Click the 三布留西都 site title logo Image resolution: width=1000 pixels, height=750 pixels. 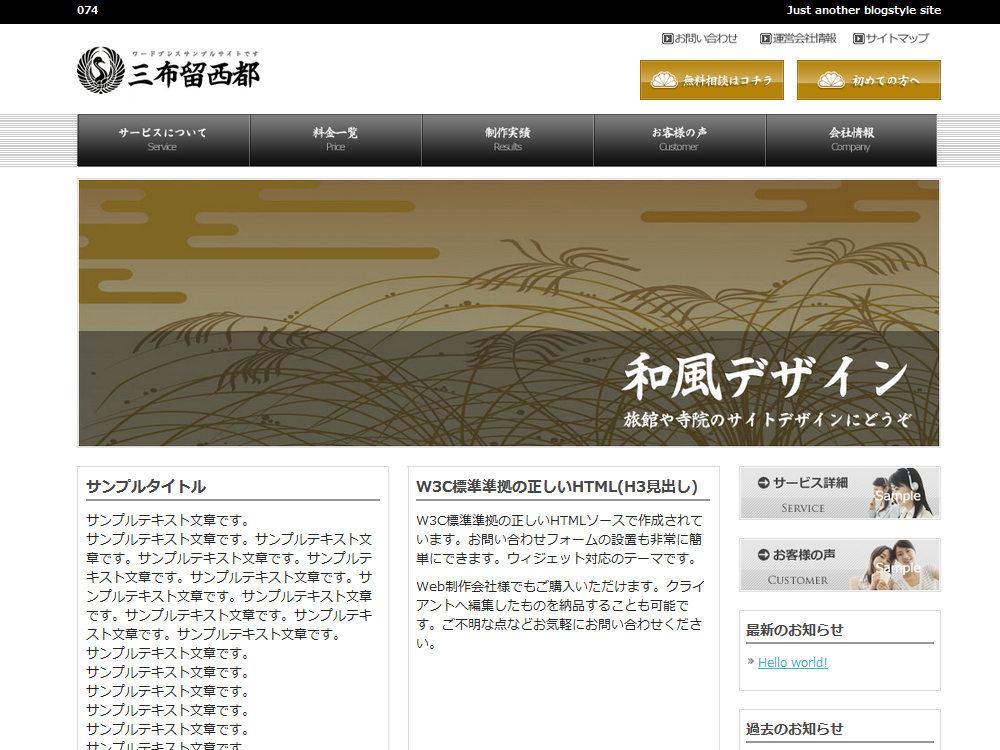(194, 75)
